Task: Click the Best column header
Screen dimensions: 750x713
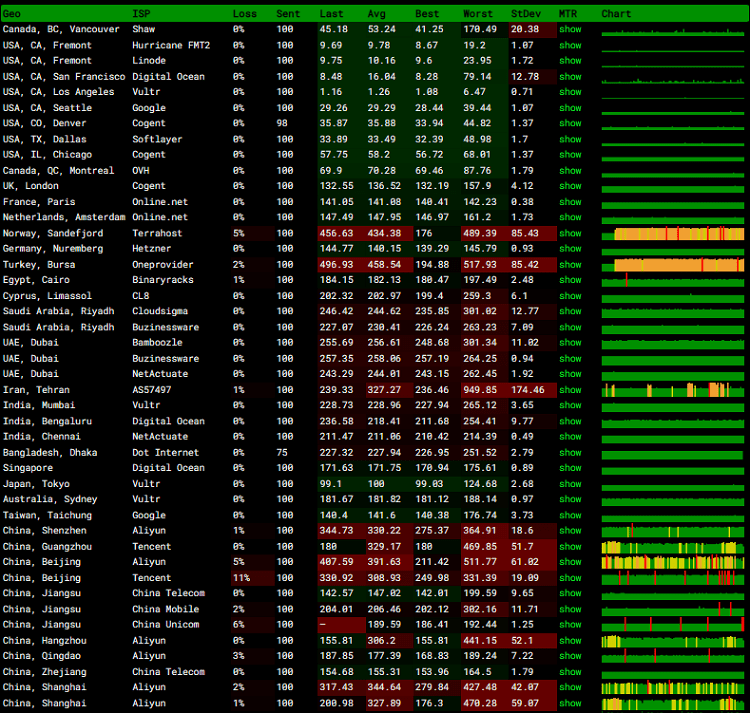Action: click(427, 13)
